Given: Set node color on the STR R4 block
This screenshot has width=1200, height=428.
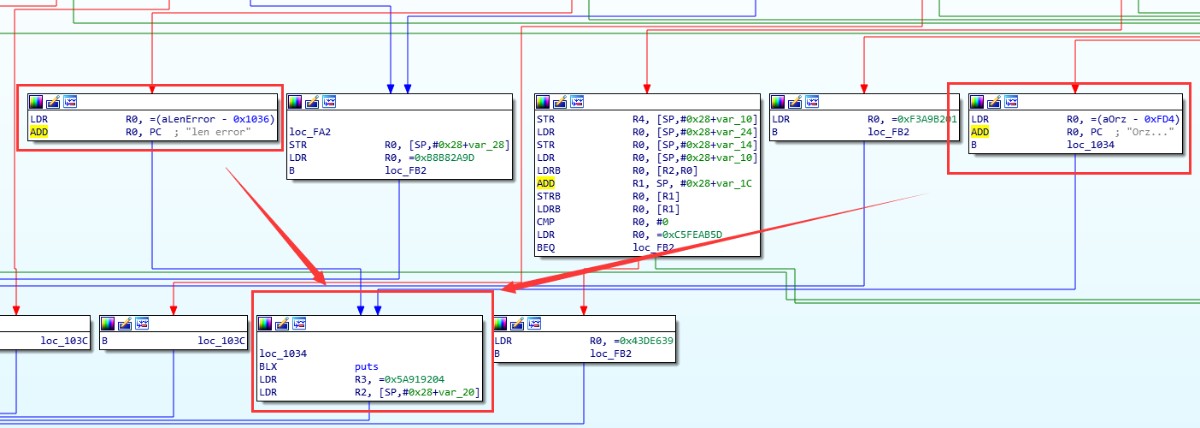Looking at the screenshot, I should (x=543, y=102).
